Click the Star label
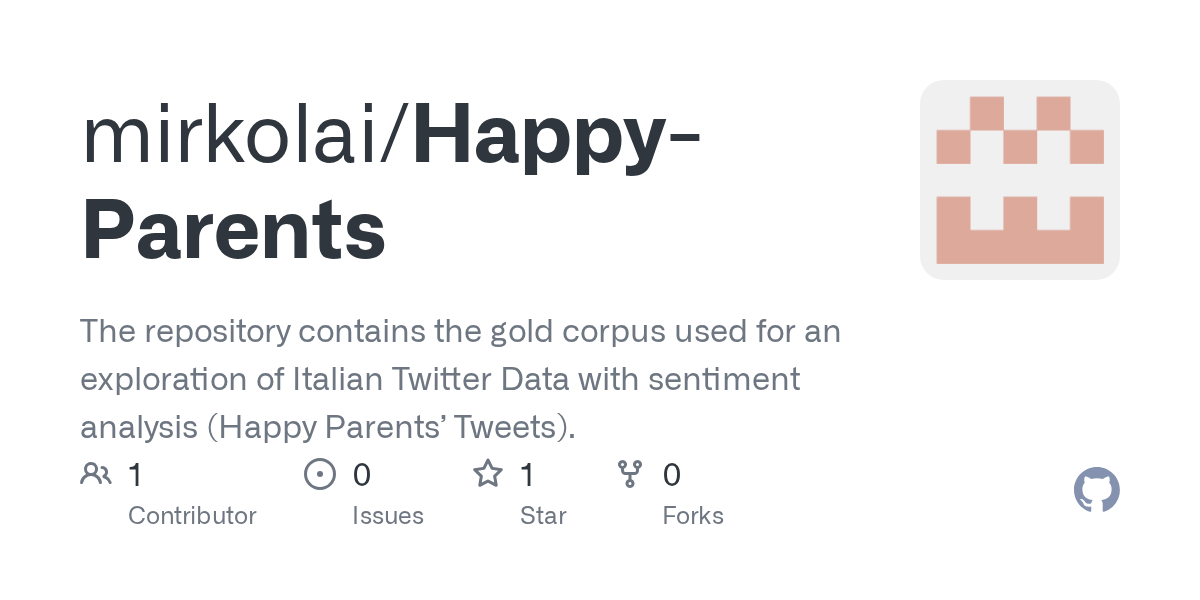The width and height of the screenshot is (1200, 600). (543, 516)
